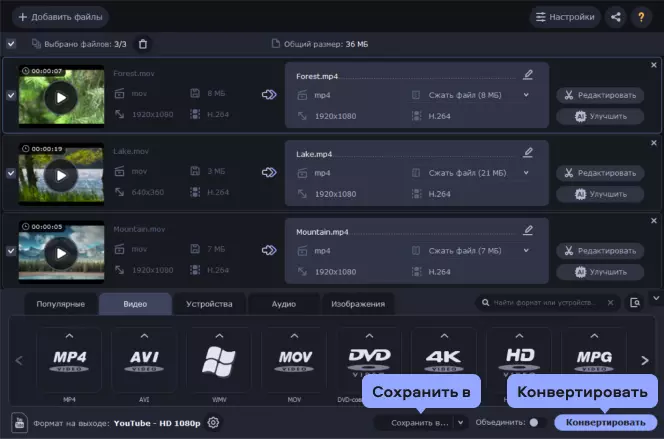Click the YouTube output format icon
664x439 pixels.
19,422
